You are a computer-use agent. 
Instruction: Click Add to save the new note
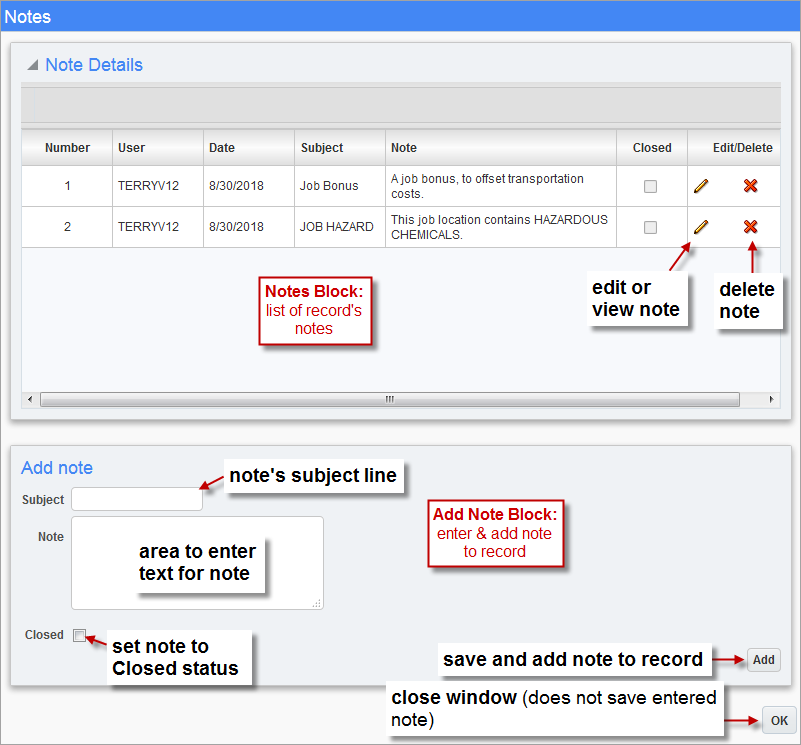click(x=763, y=659)
